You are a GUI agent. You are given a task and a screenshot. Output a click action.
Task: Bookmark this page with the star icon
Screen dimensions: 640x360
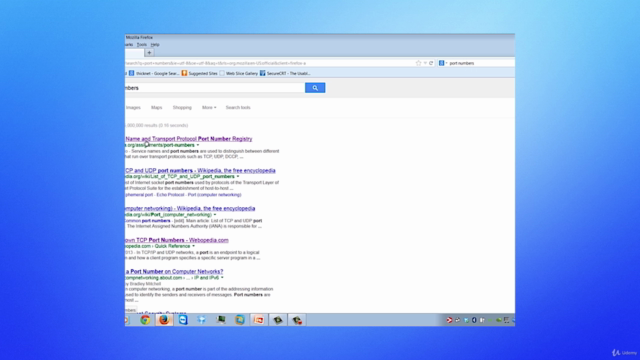pos(418,63)
